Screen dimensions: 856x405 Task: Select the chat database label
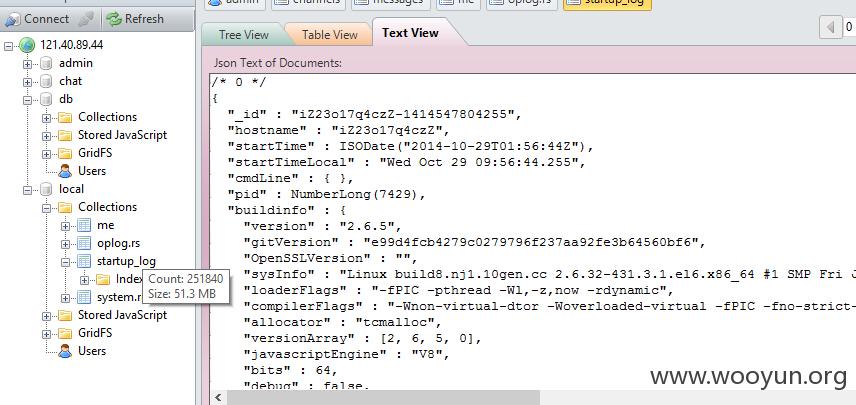tap(70, 81)
